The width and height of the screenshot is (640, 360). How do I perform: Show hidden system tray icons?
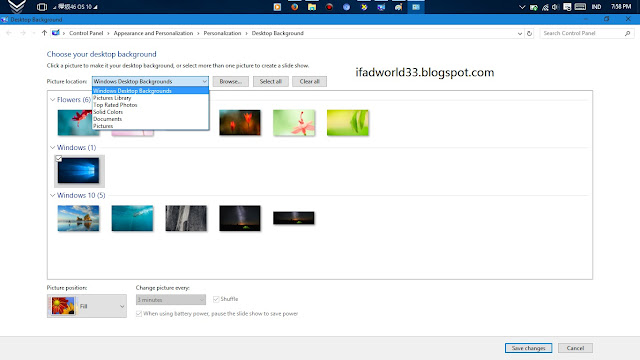522,7
